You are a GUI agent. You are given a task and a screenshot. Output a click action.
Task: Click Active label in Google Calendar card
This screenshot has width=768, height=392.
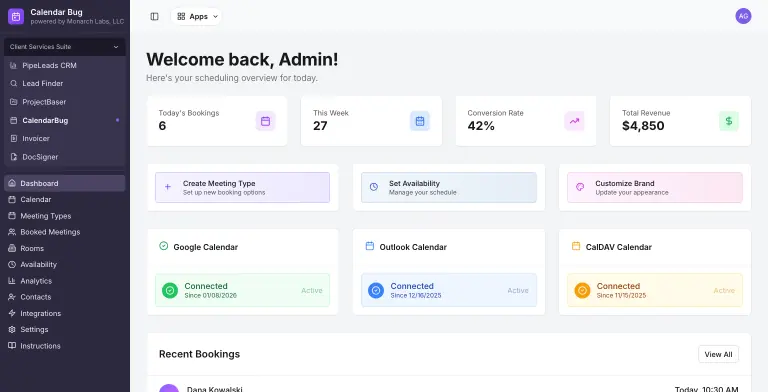pos(312,291)
